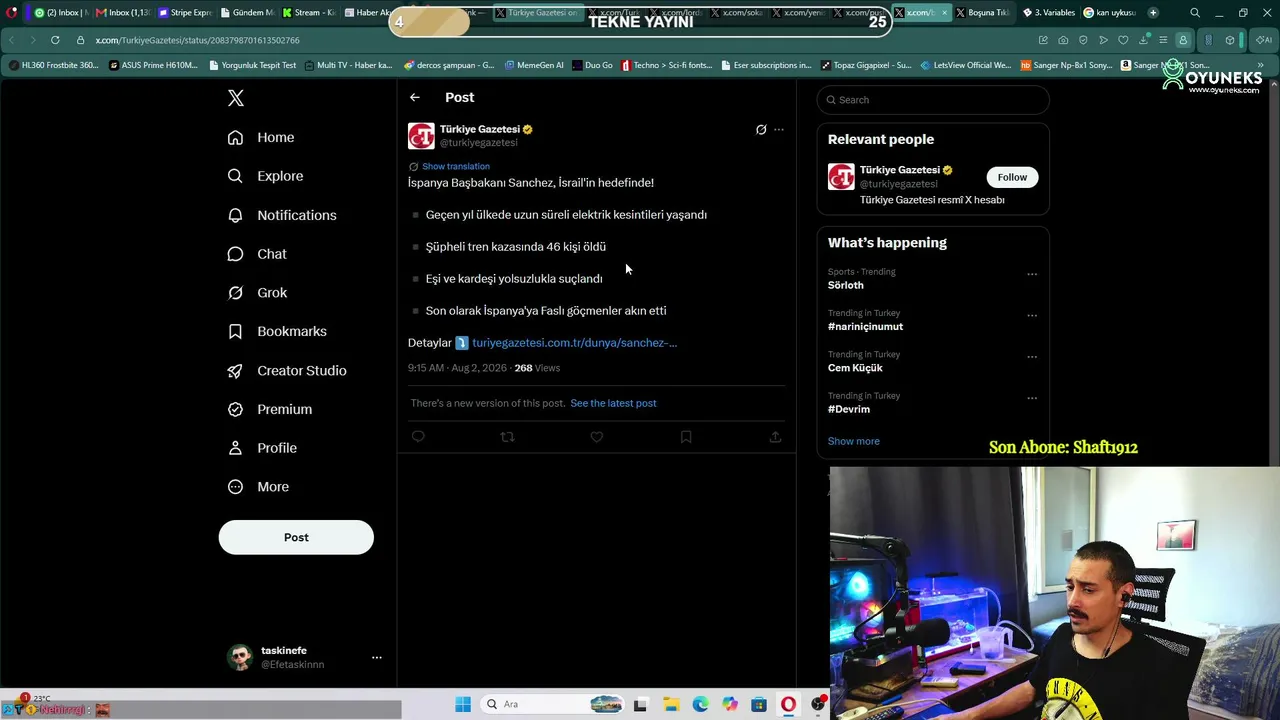Viewport: 1280px width, 720px height.
Task: Switch to the kan uykusu browser tab
Action: coord(1110,13)
